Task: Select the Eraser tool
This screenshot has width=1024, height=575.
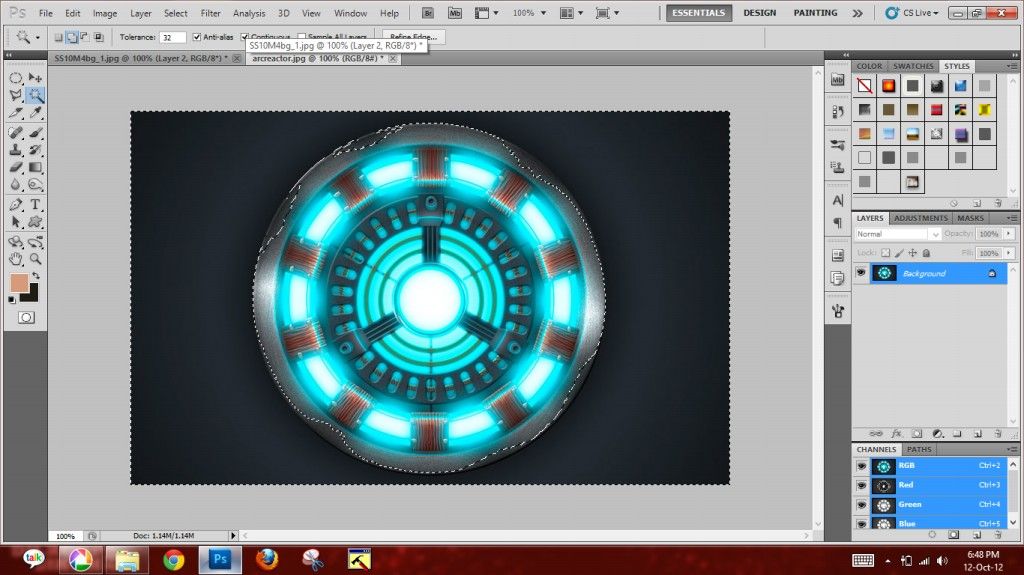Action: (16, 168)
